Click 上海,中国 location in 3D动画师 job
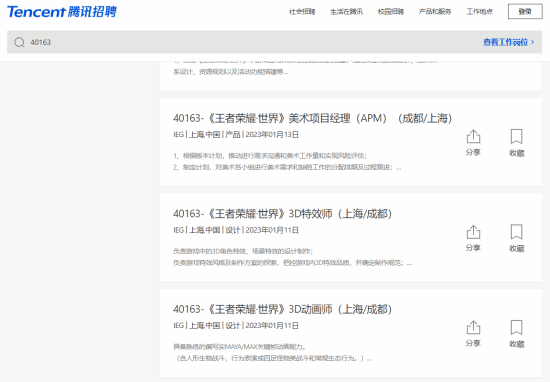Viewport: 550px width, 382px height. click(x=204, y=326)
